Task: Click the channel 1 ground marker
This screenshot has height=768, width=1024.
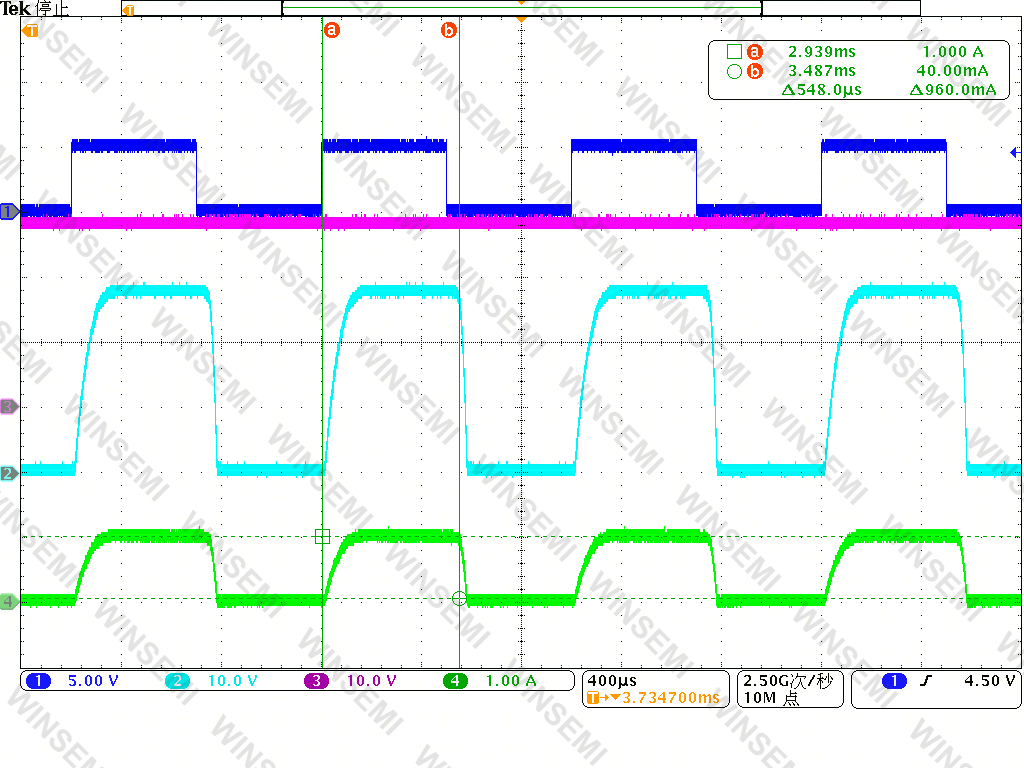Action: pos(9,212)
